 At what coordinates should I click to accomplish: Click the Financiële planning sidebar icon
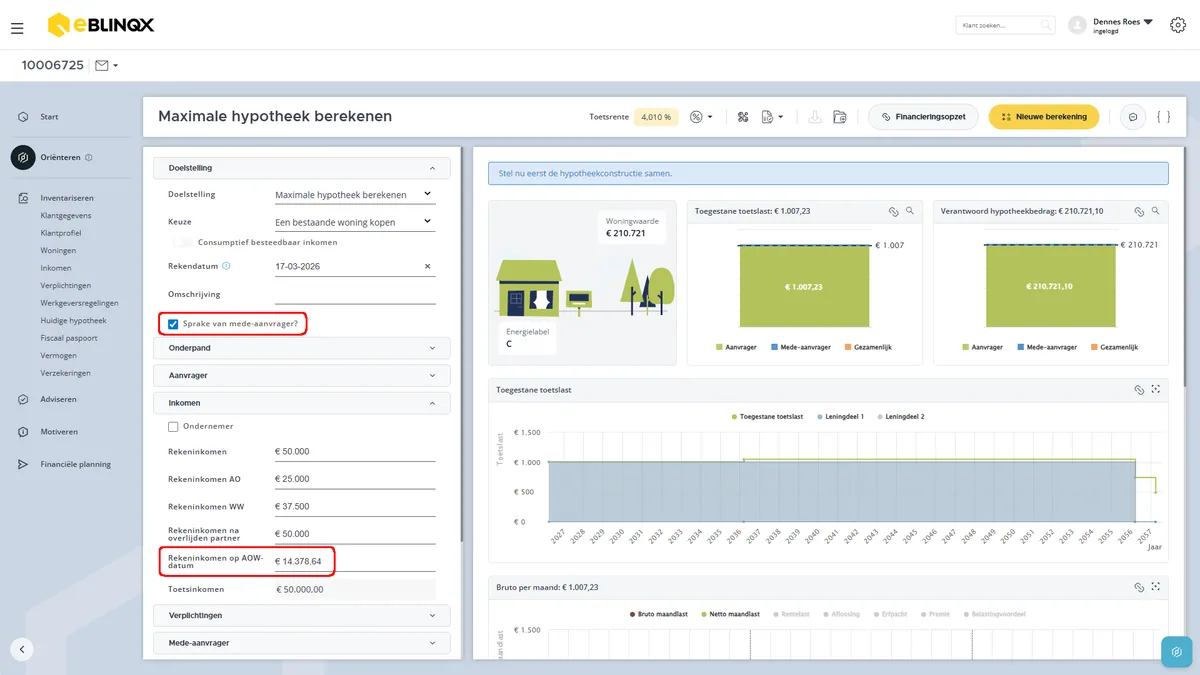coord(23,464)
